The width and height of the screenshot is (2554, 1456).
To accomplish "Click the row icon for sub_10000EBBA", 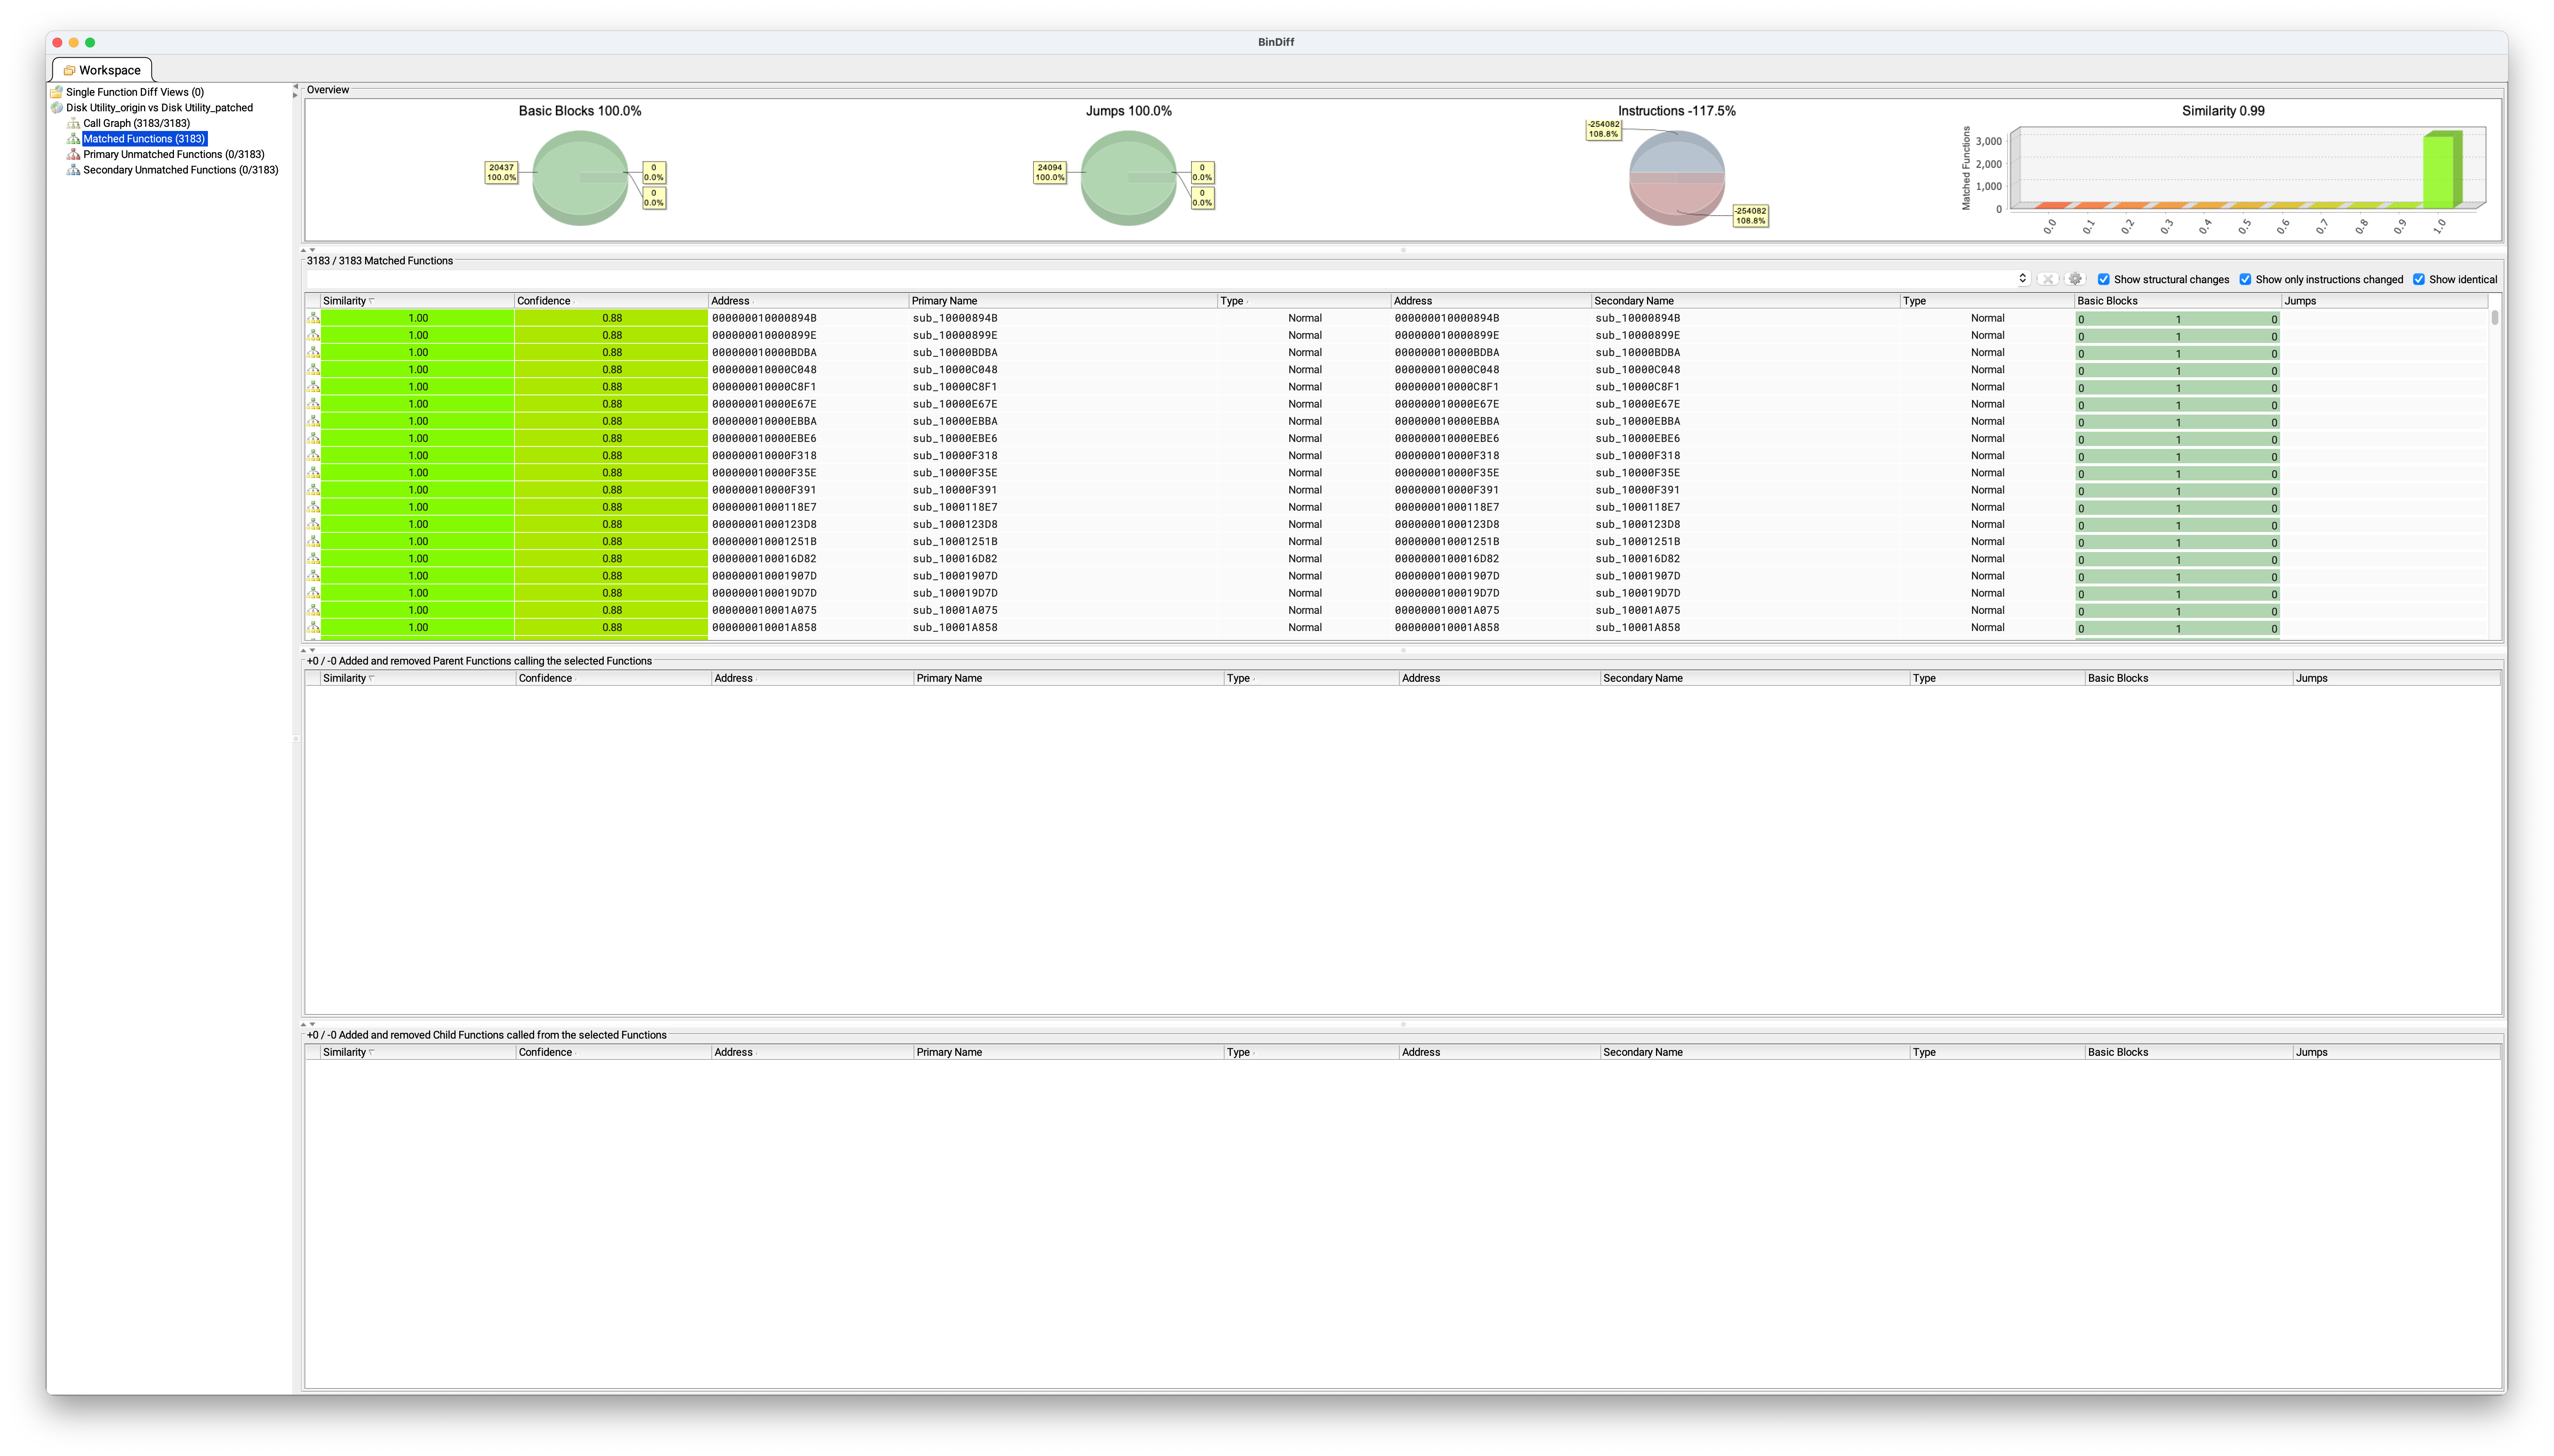I will [x=314, y=421].
